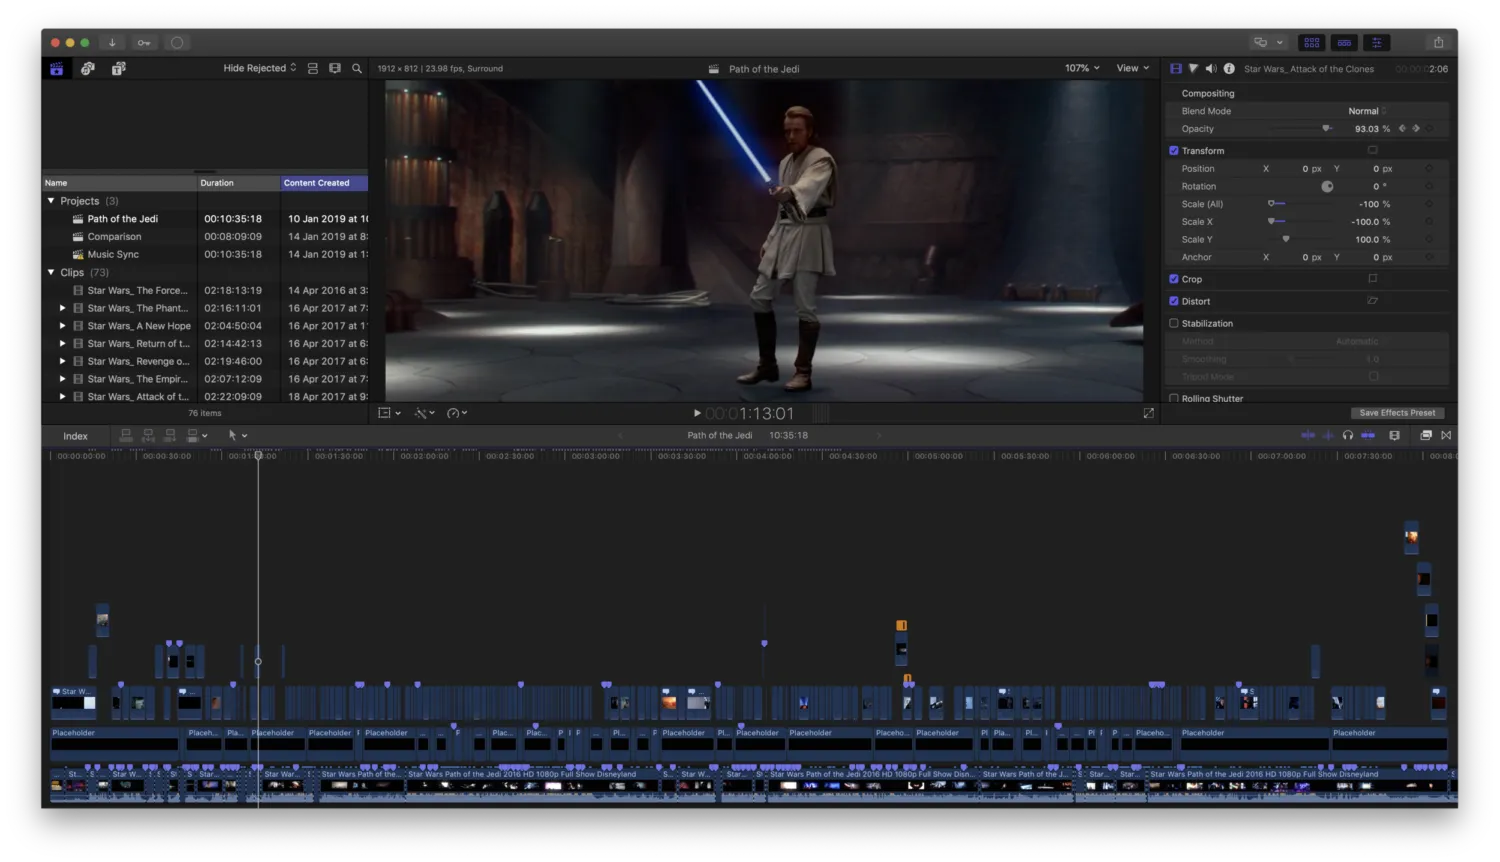Sort browser by Duration column header

click(x=239, y=183)
